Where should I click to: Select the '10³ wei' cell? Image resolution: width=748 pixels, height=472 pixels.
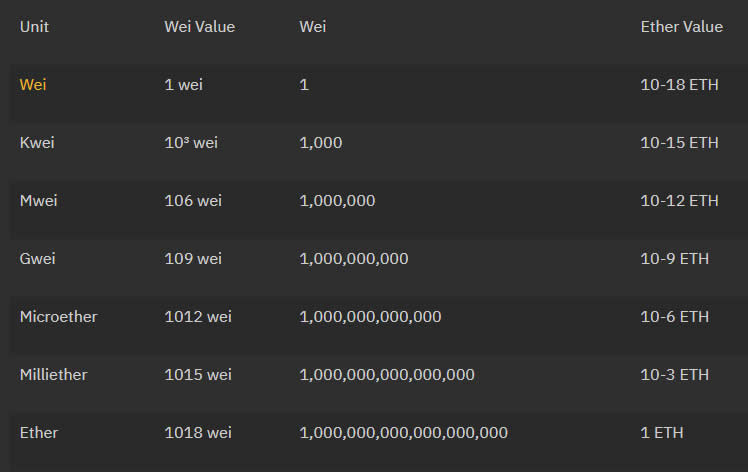pos(191,143)
